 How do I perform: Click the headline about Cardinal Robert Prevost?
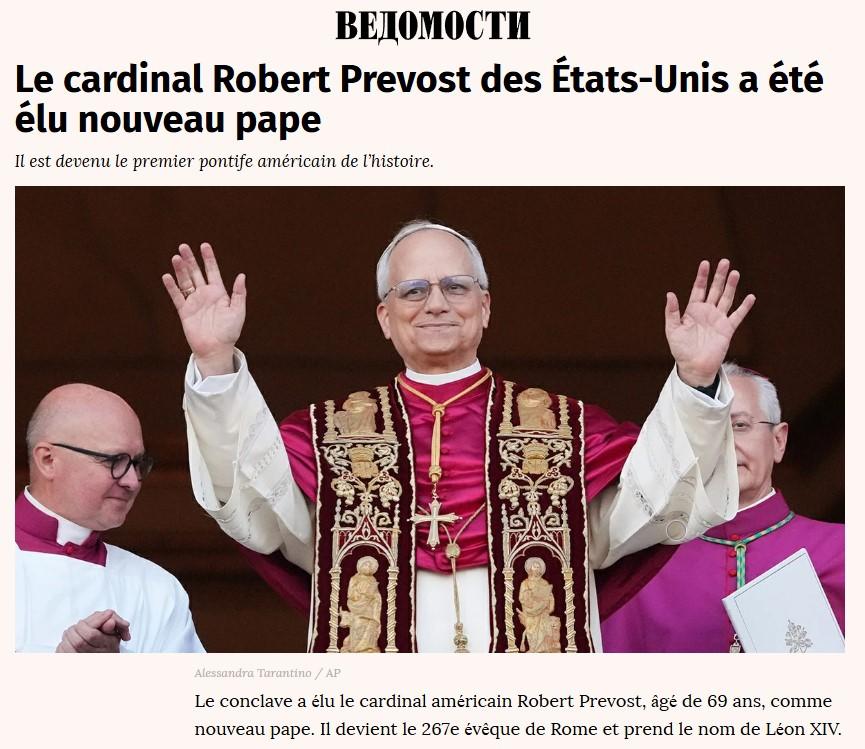tap(419, 99)
